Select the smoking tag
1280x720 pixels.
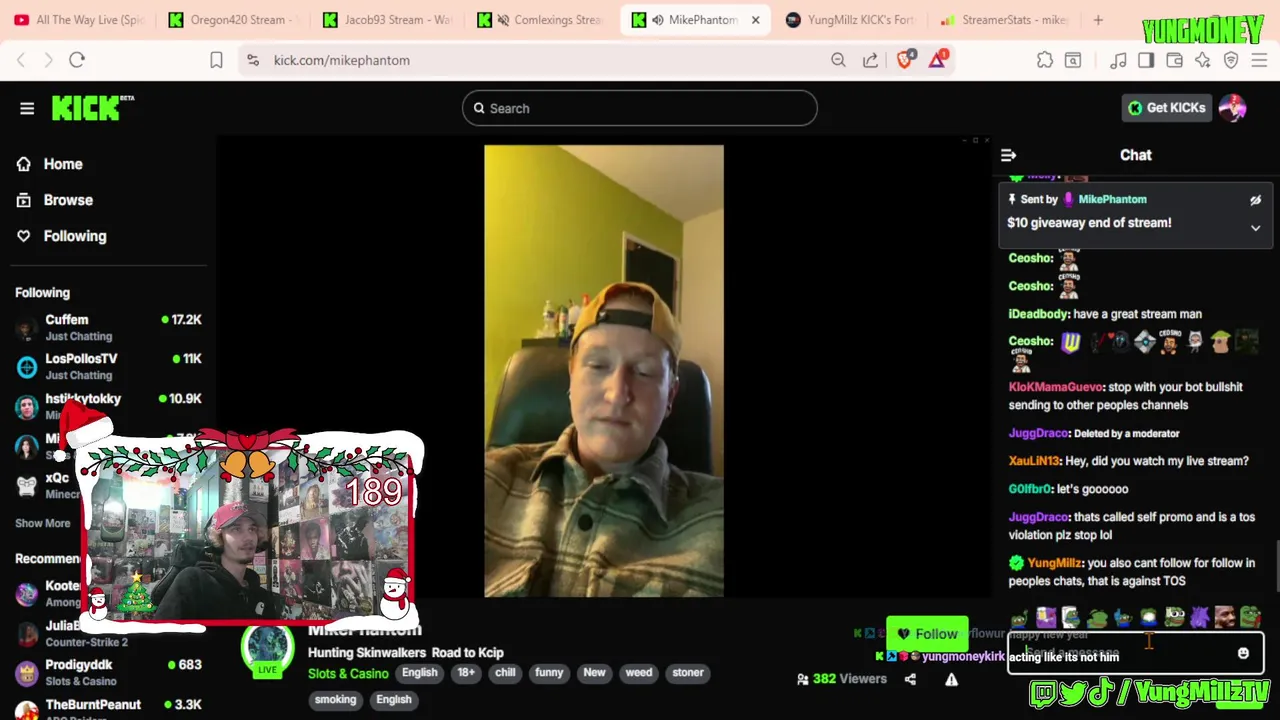[335, 700]
